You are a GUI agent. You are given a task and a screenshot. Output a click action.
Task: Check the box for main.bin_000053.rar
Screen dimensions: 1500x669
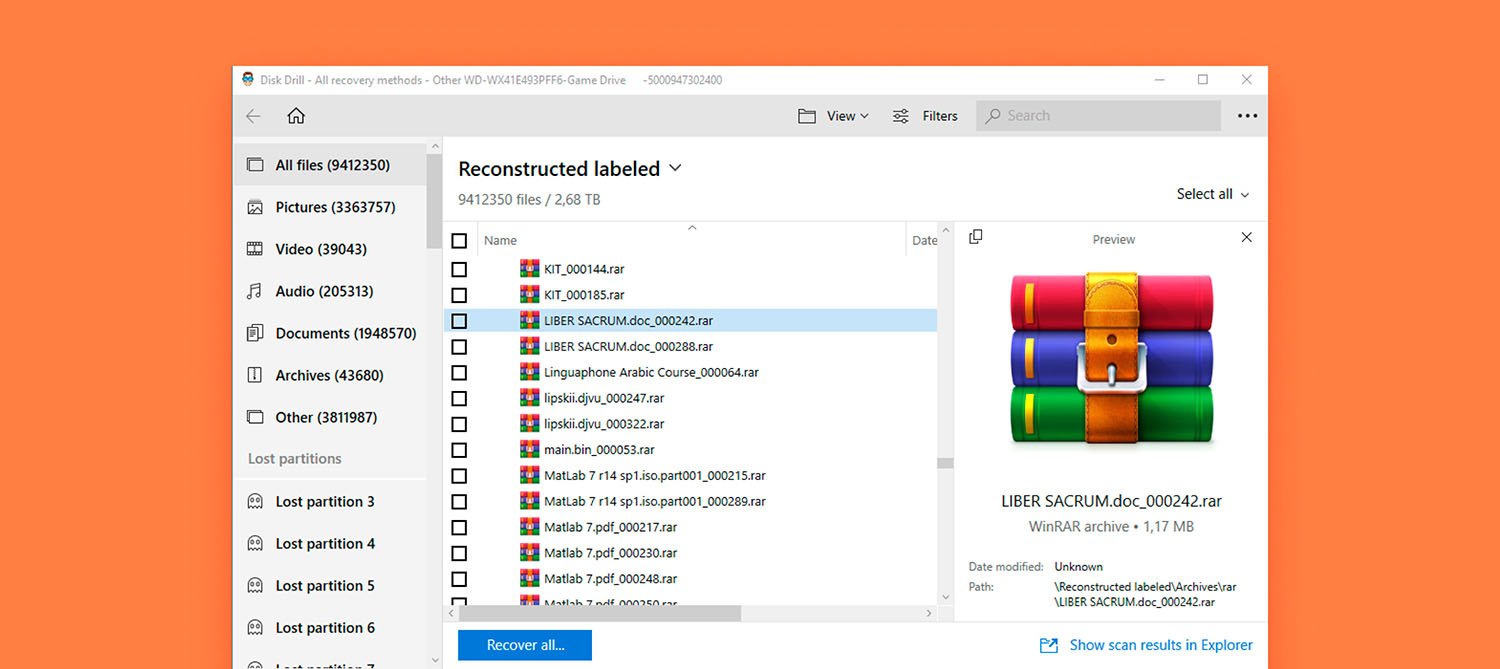point(459,450)
